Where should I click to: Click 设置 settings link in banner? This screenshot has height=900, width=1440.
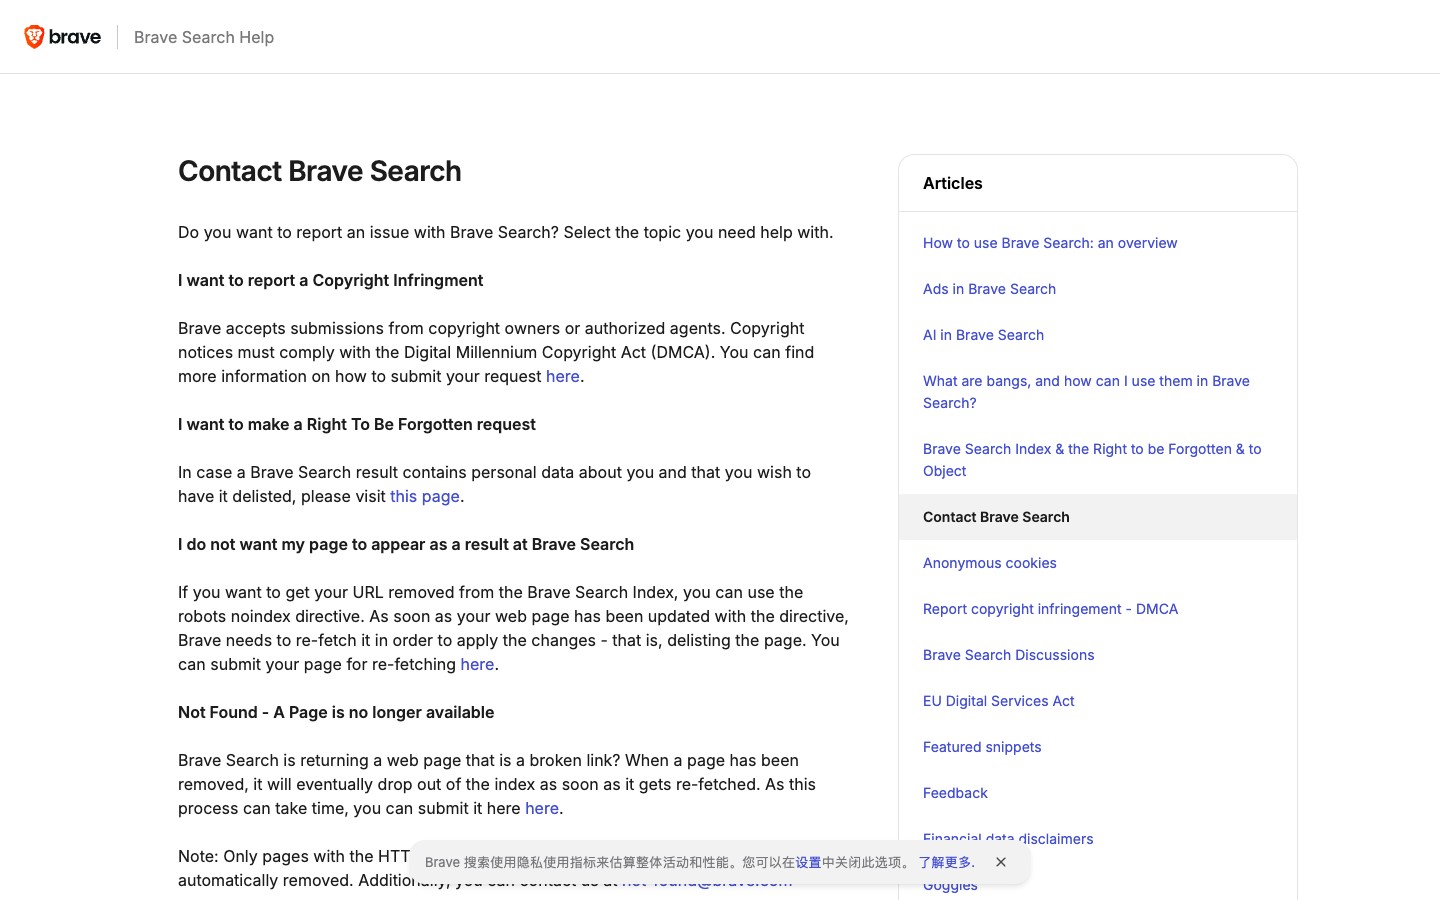click(808, 862)
